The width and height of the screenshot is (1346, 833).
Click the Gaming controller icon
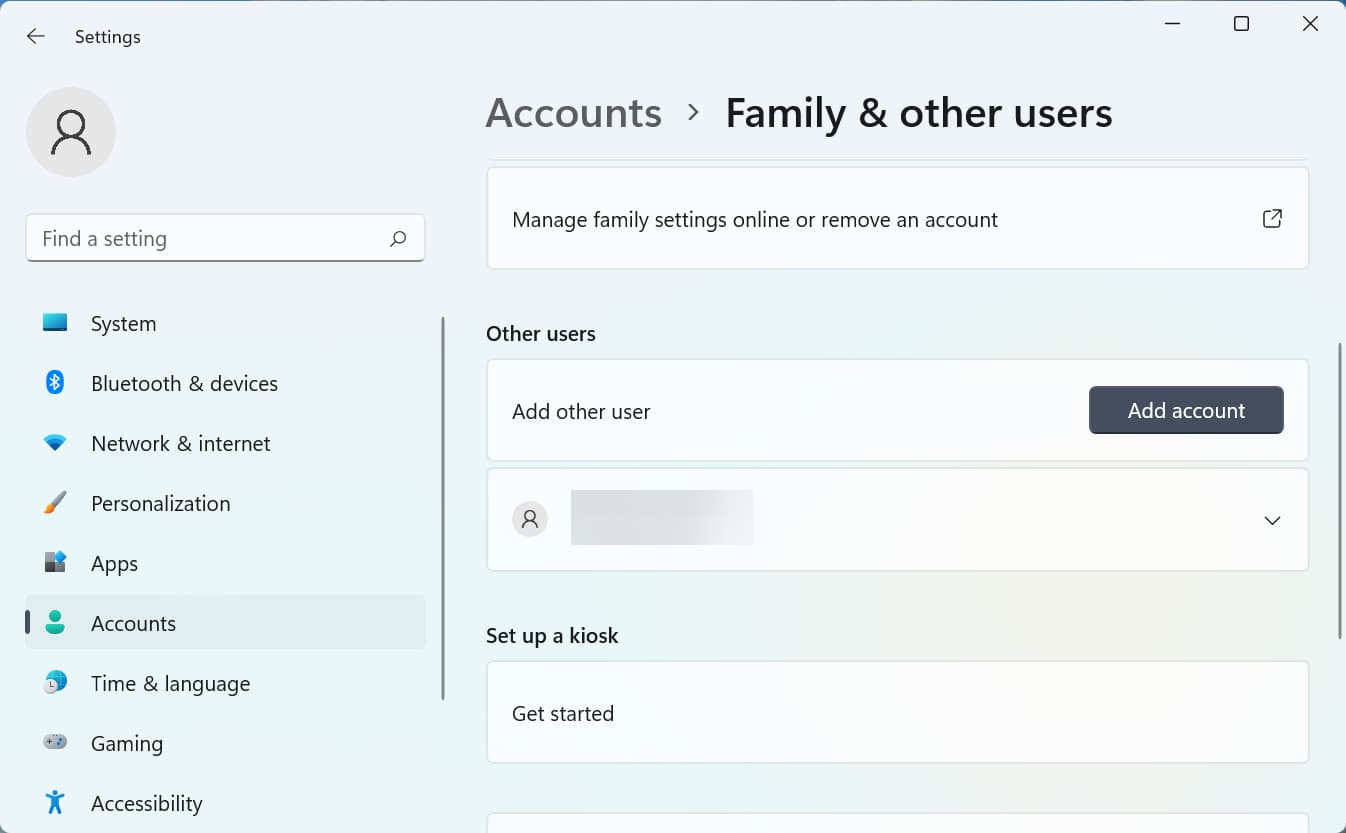pos(55,743)
